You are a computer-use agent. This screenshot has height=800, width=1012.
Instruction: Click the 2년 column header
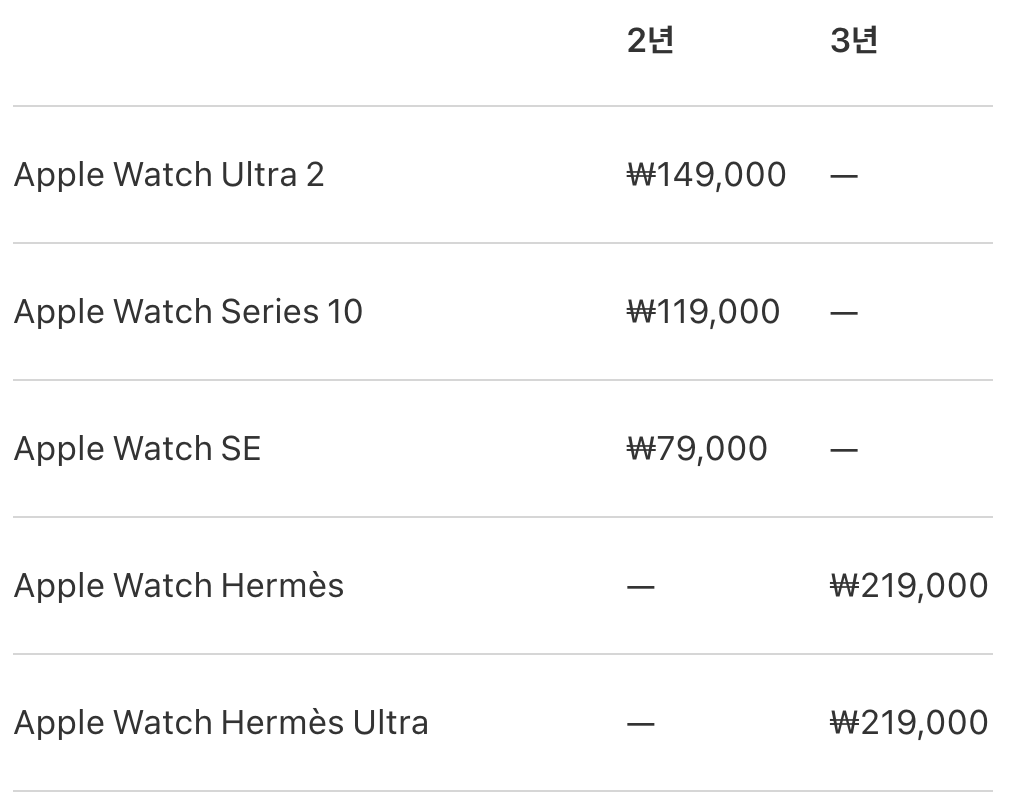click(650, 41)
